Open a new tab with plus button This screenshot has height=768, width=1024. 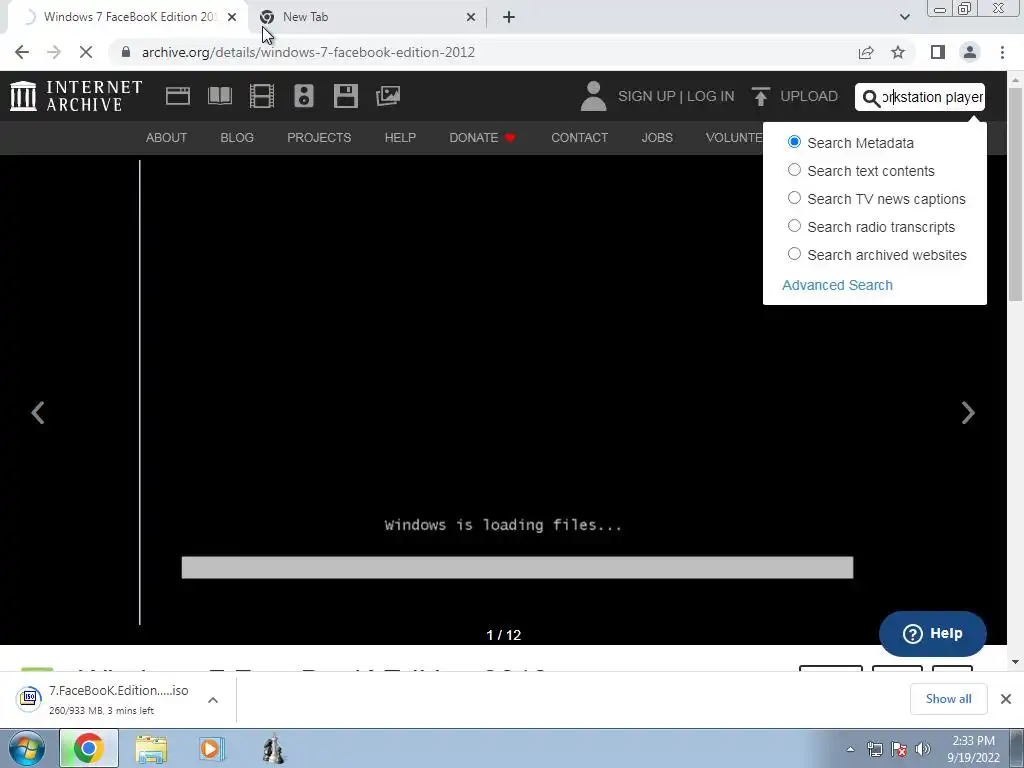509,17
